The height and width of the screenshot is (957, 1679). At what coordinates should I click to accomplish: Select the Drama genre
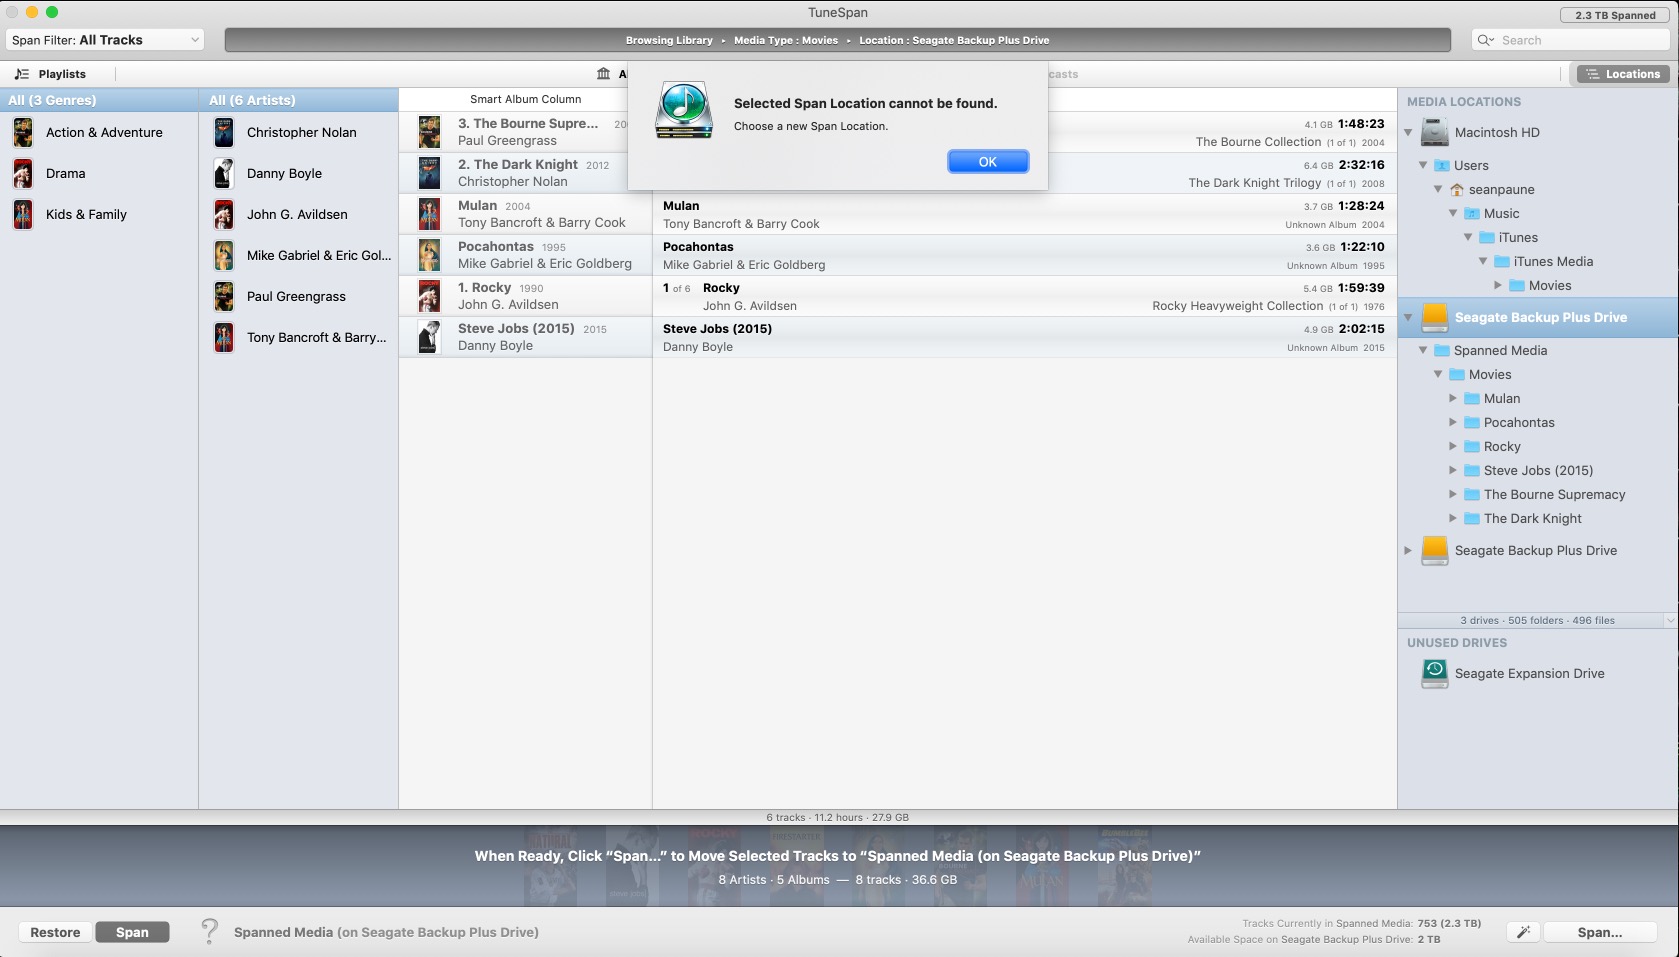[x=66, y=173]
